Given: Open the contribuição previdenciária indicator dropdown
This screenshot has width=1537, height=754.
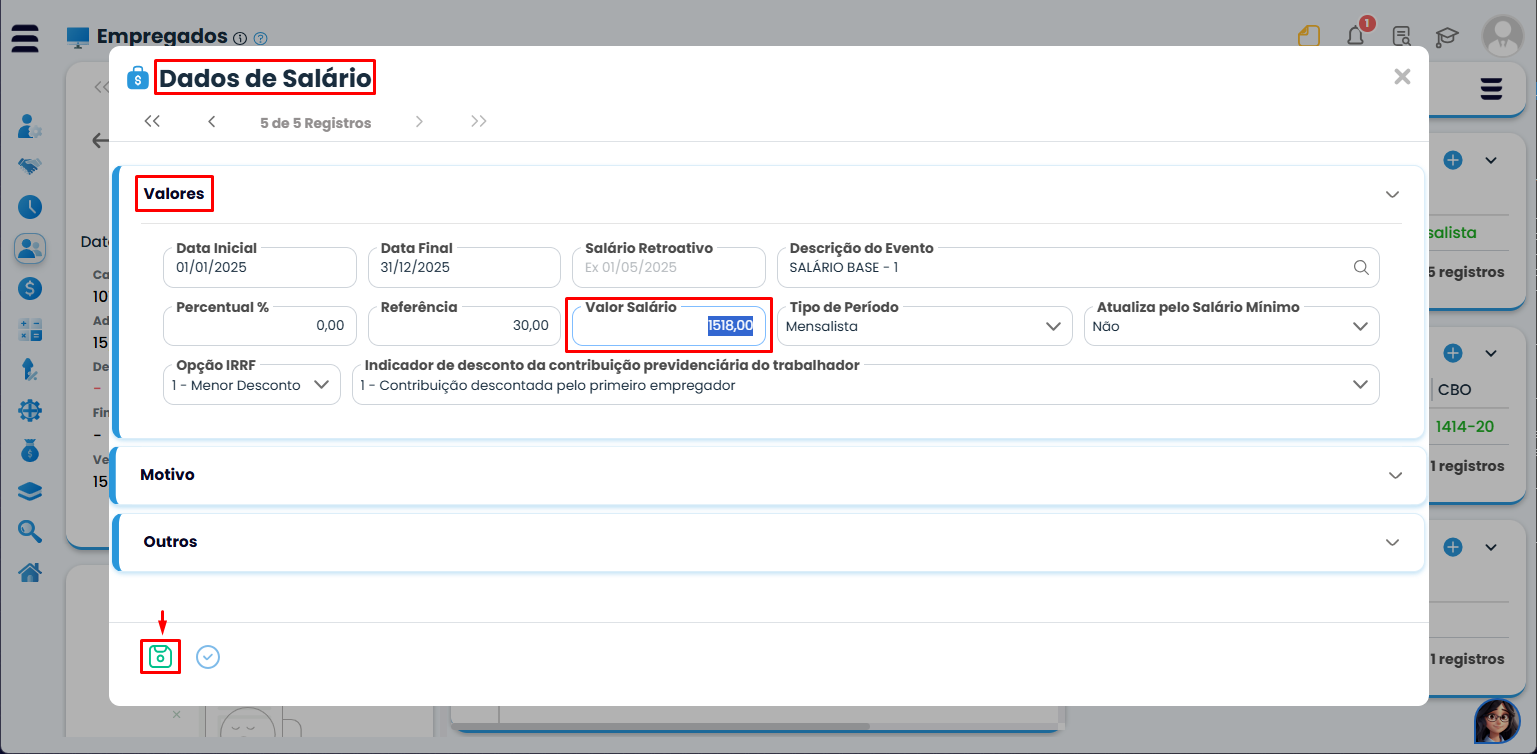Looking at the screenshot, I should click(x=865, y=385).
